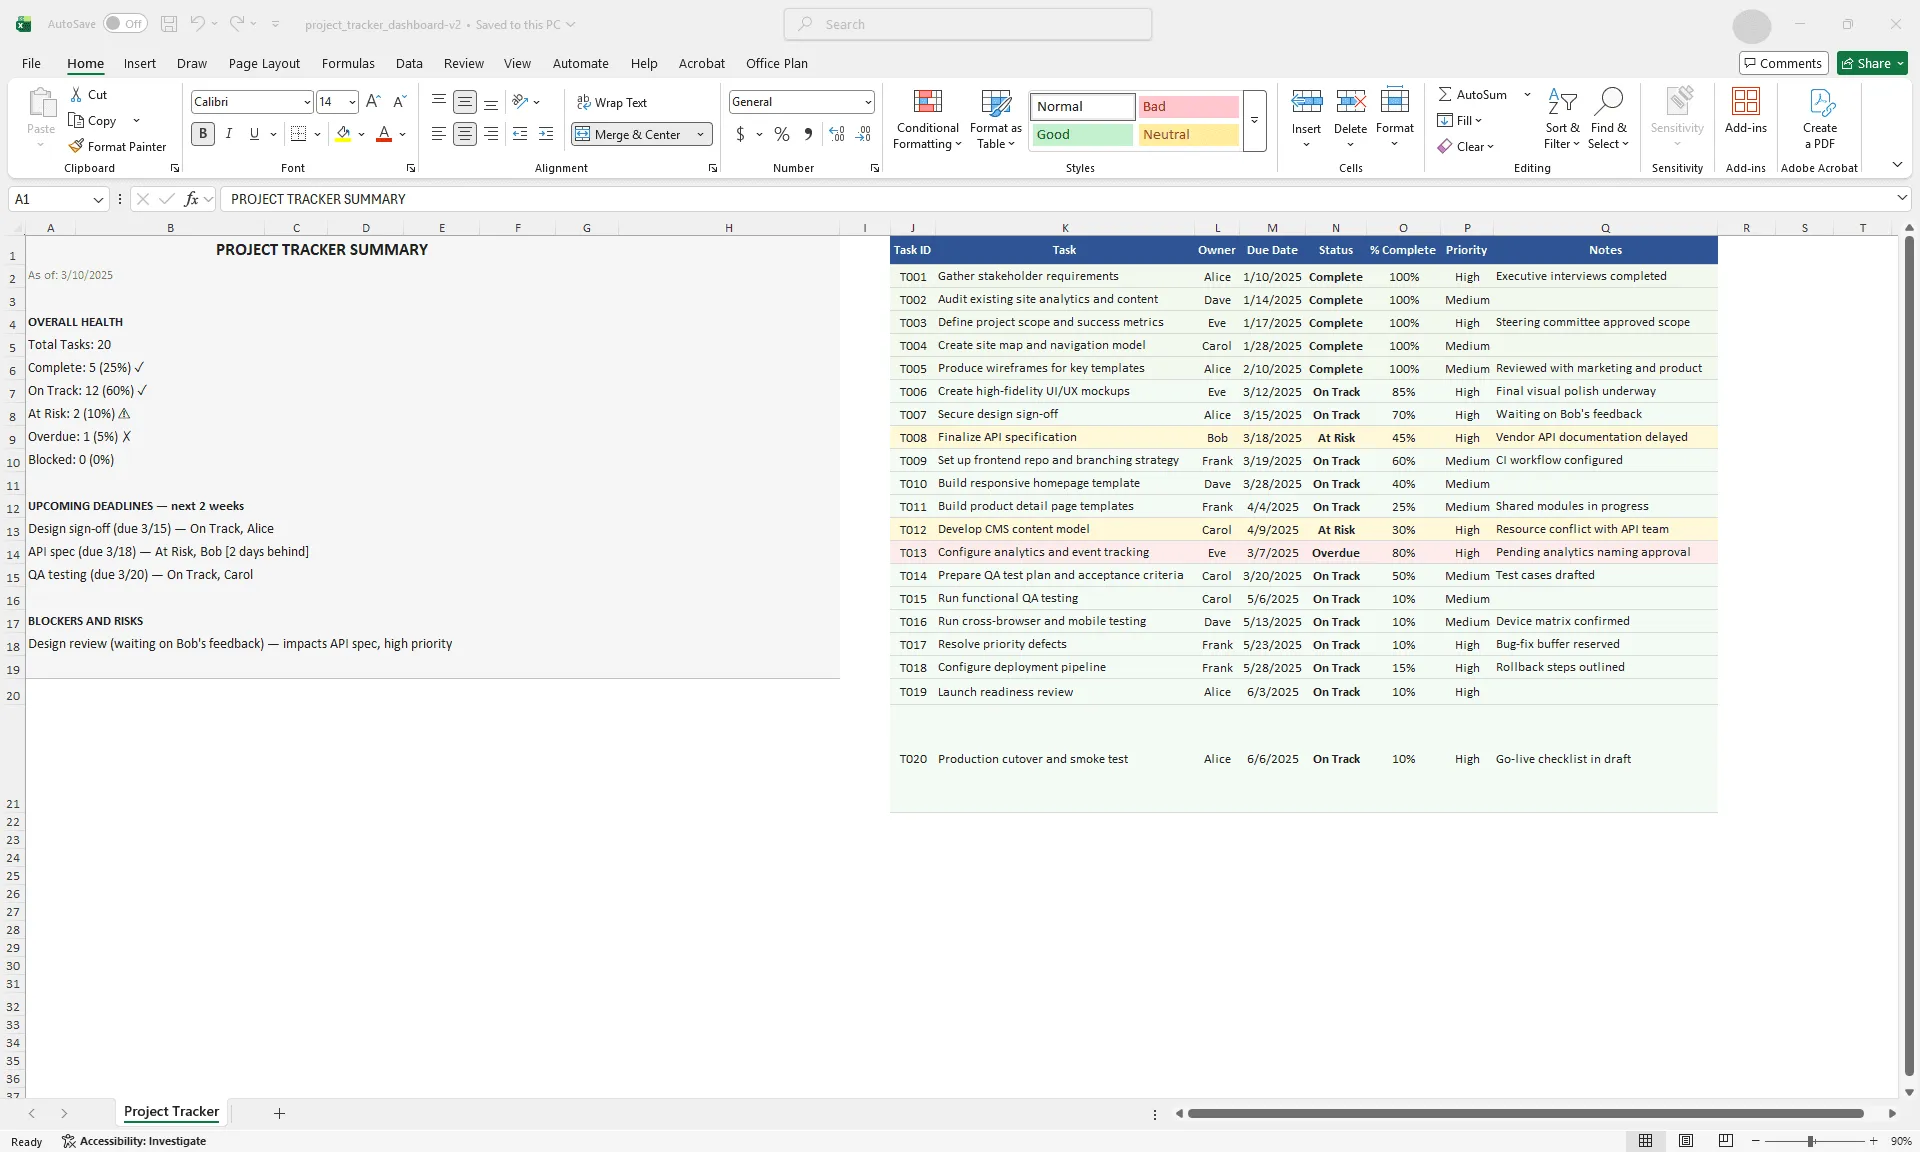Switch to the Formulas ribbon tab
The image size is (1920, 1152).
(x=347, y=63)
